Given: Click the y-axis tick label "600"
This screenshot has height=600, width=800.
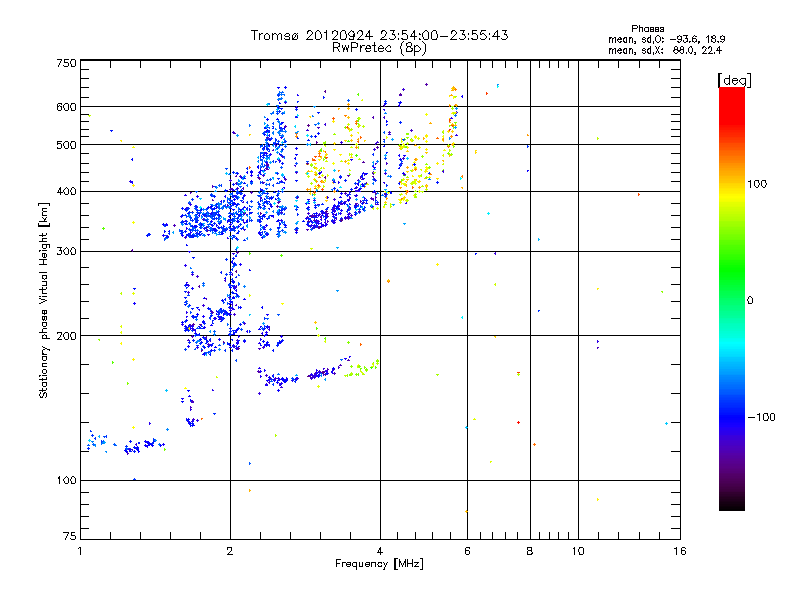Looking at the screenshot, I should tap(66, 107).
